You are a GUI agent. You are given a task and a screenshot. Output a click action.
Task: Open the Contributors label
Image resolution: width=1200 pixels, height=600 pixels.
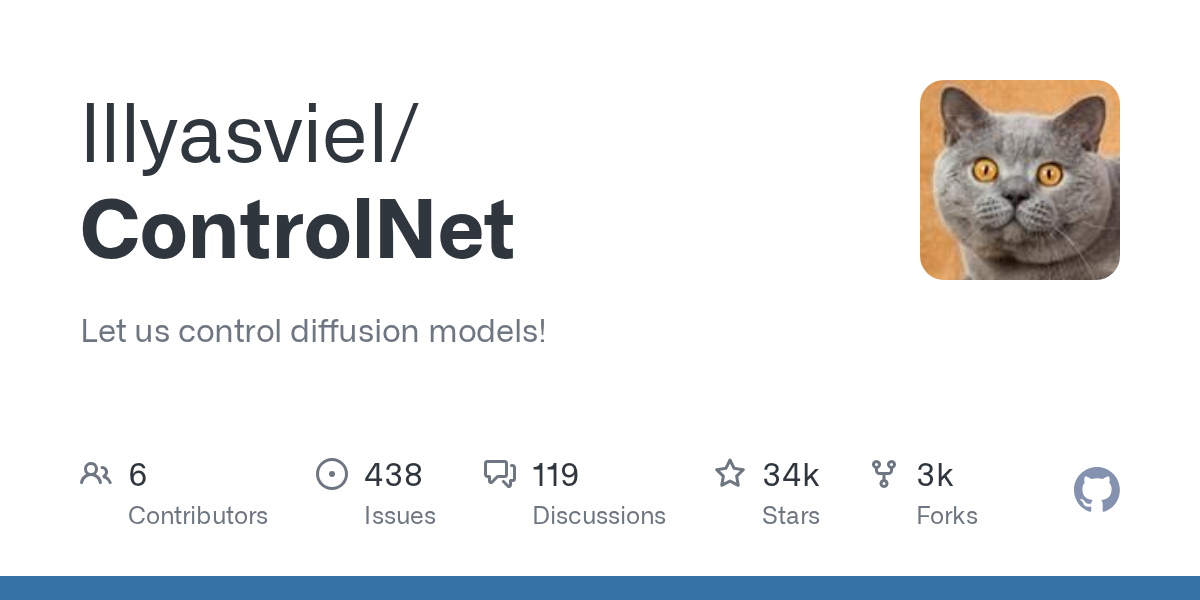[198, 516]
